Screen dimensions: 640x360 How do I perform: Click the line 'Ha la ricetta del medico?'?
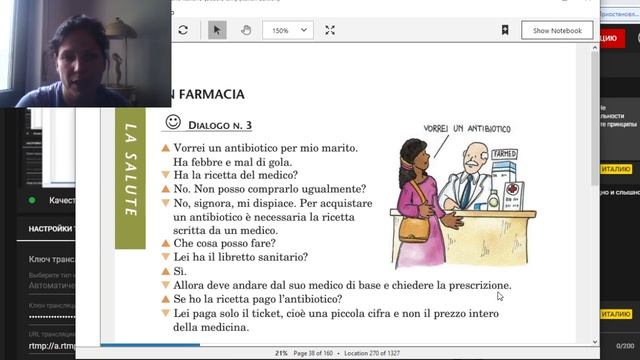pyautogui.click(x=236, y=175)
